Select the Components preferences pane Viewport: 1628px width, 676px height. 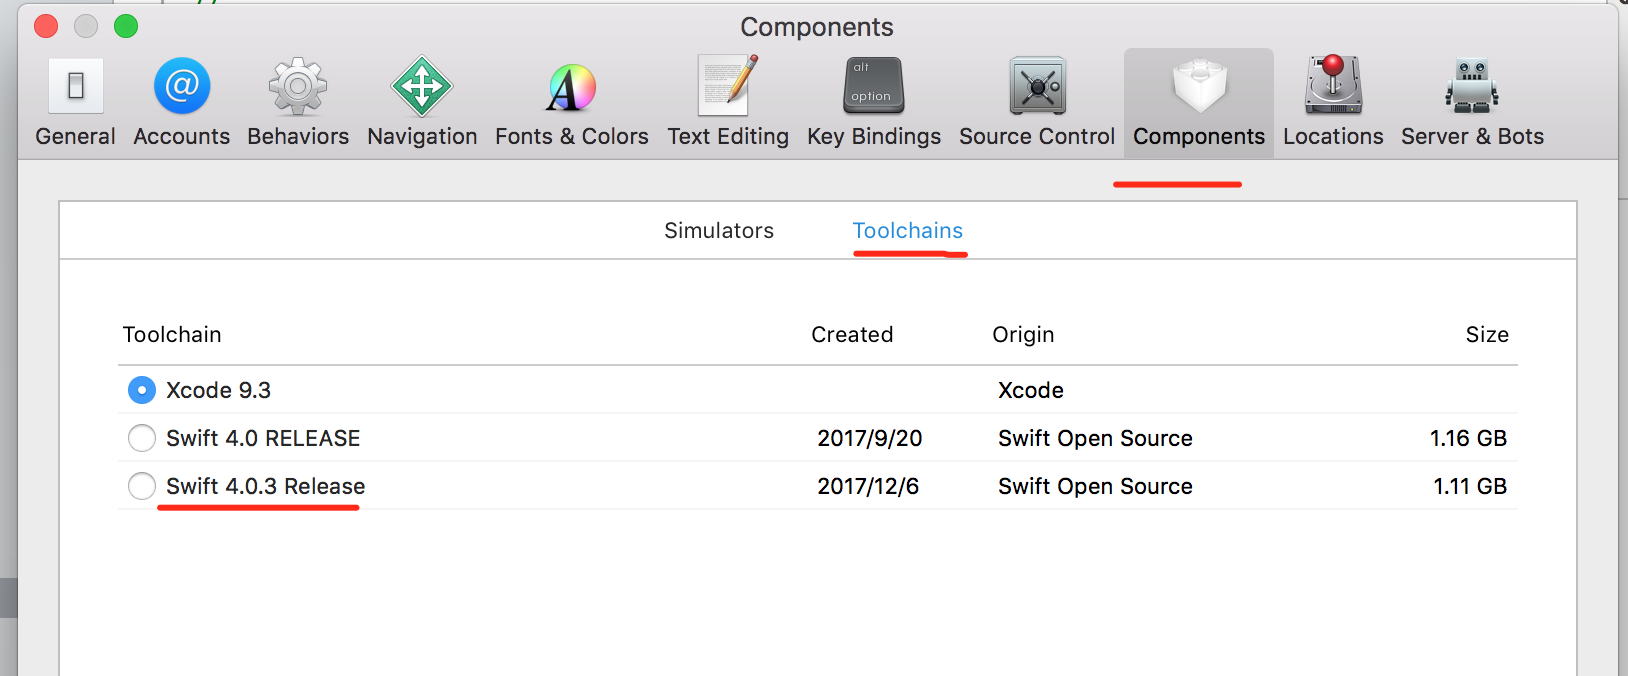coord(1199,103)
